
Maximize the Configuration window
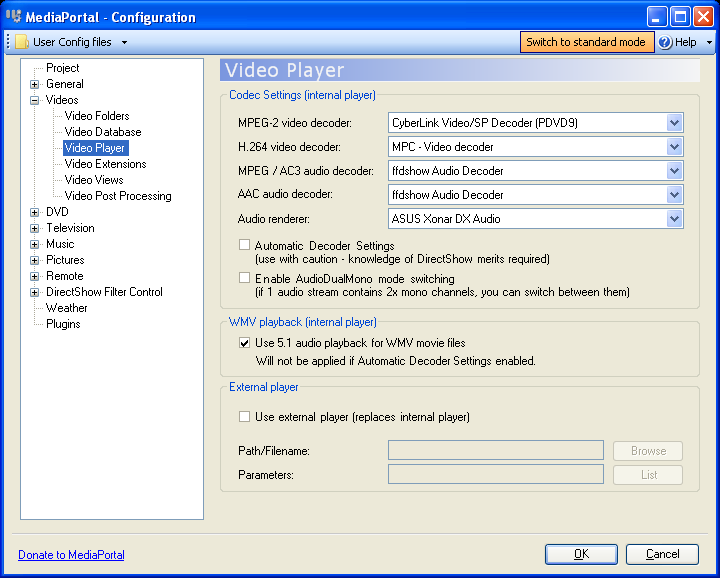click(680, 17)
